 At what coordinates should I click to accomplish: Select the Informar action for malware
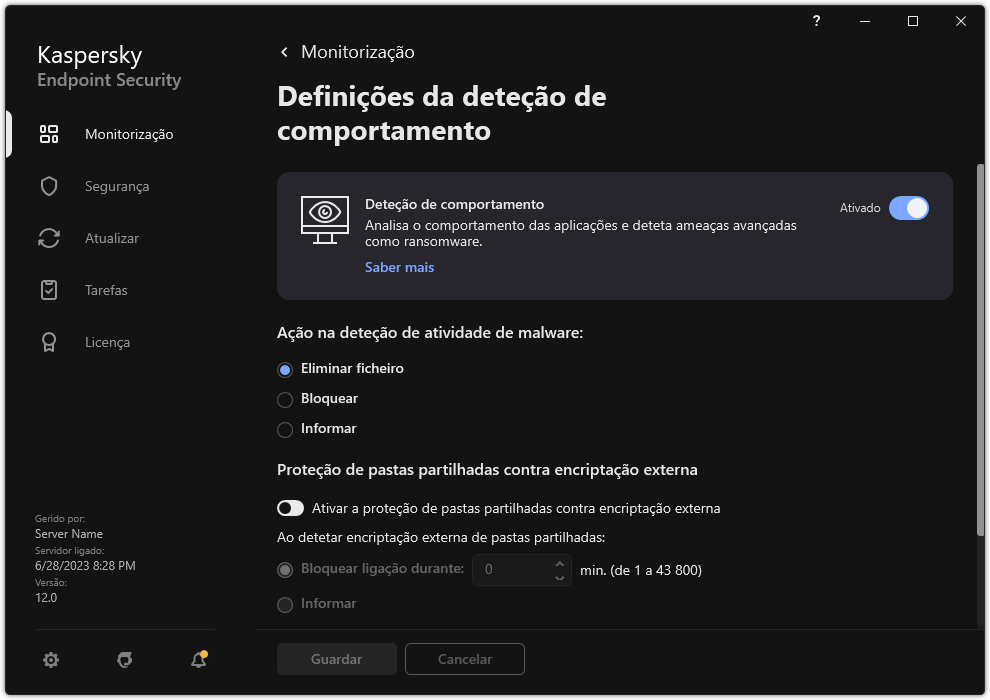(x=285, y=429)
